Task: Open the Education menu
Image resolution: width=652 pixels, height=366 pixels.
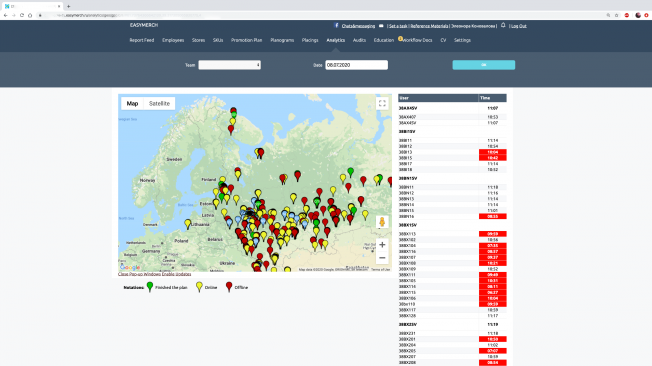Action: tap(383, 40)
